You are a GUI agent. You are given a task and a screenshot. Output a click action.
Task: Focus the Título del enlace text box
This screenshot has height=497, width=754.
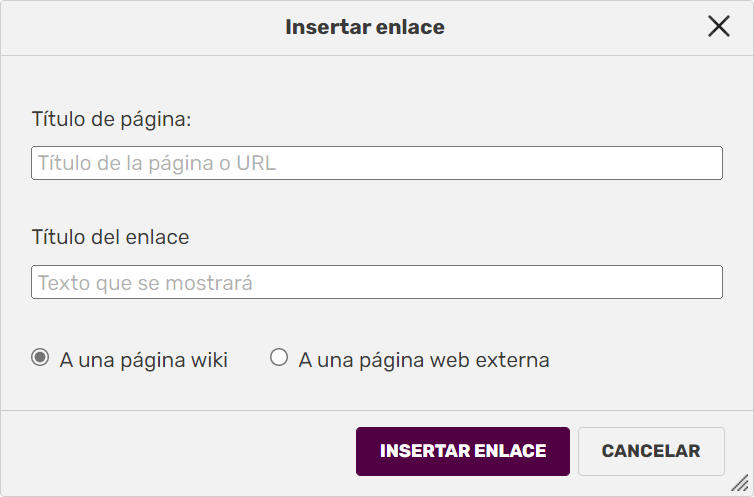pos(376,282)
